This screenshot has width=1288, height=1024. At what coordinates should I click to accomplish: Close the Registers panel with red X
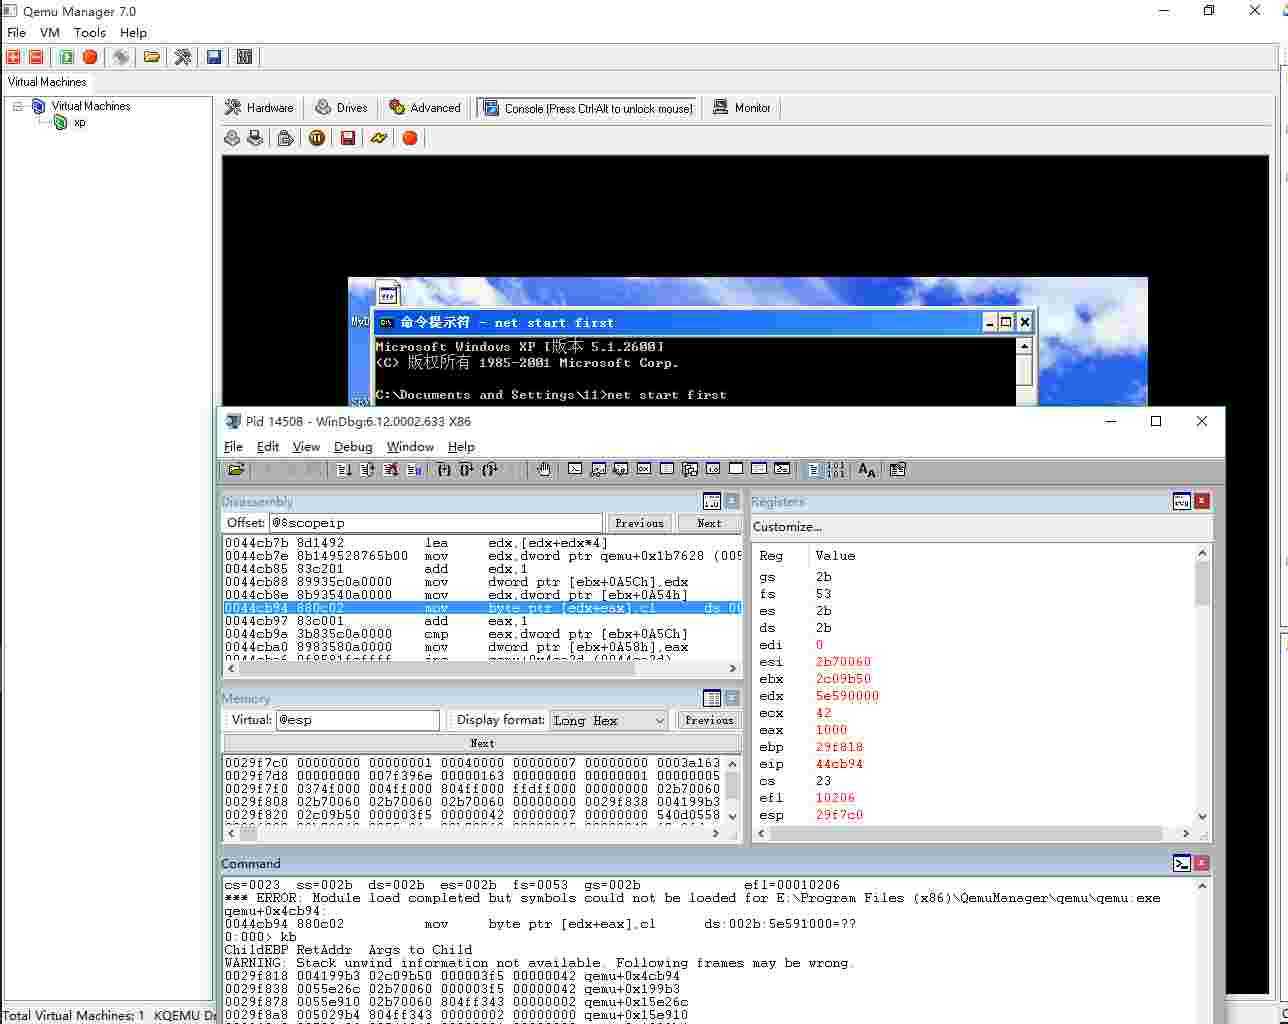1202,501
